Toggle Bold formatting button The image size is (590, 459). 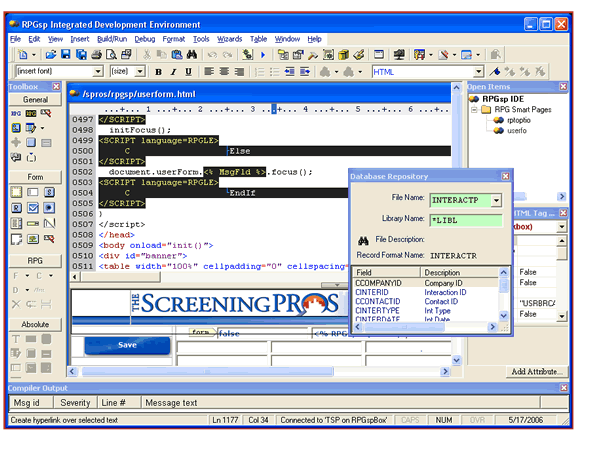coord(158,71)
